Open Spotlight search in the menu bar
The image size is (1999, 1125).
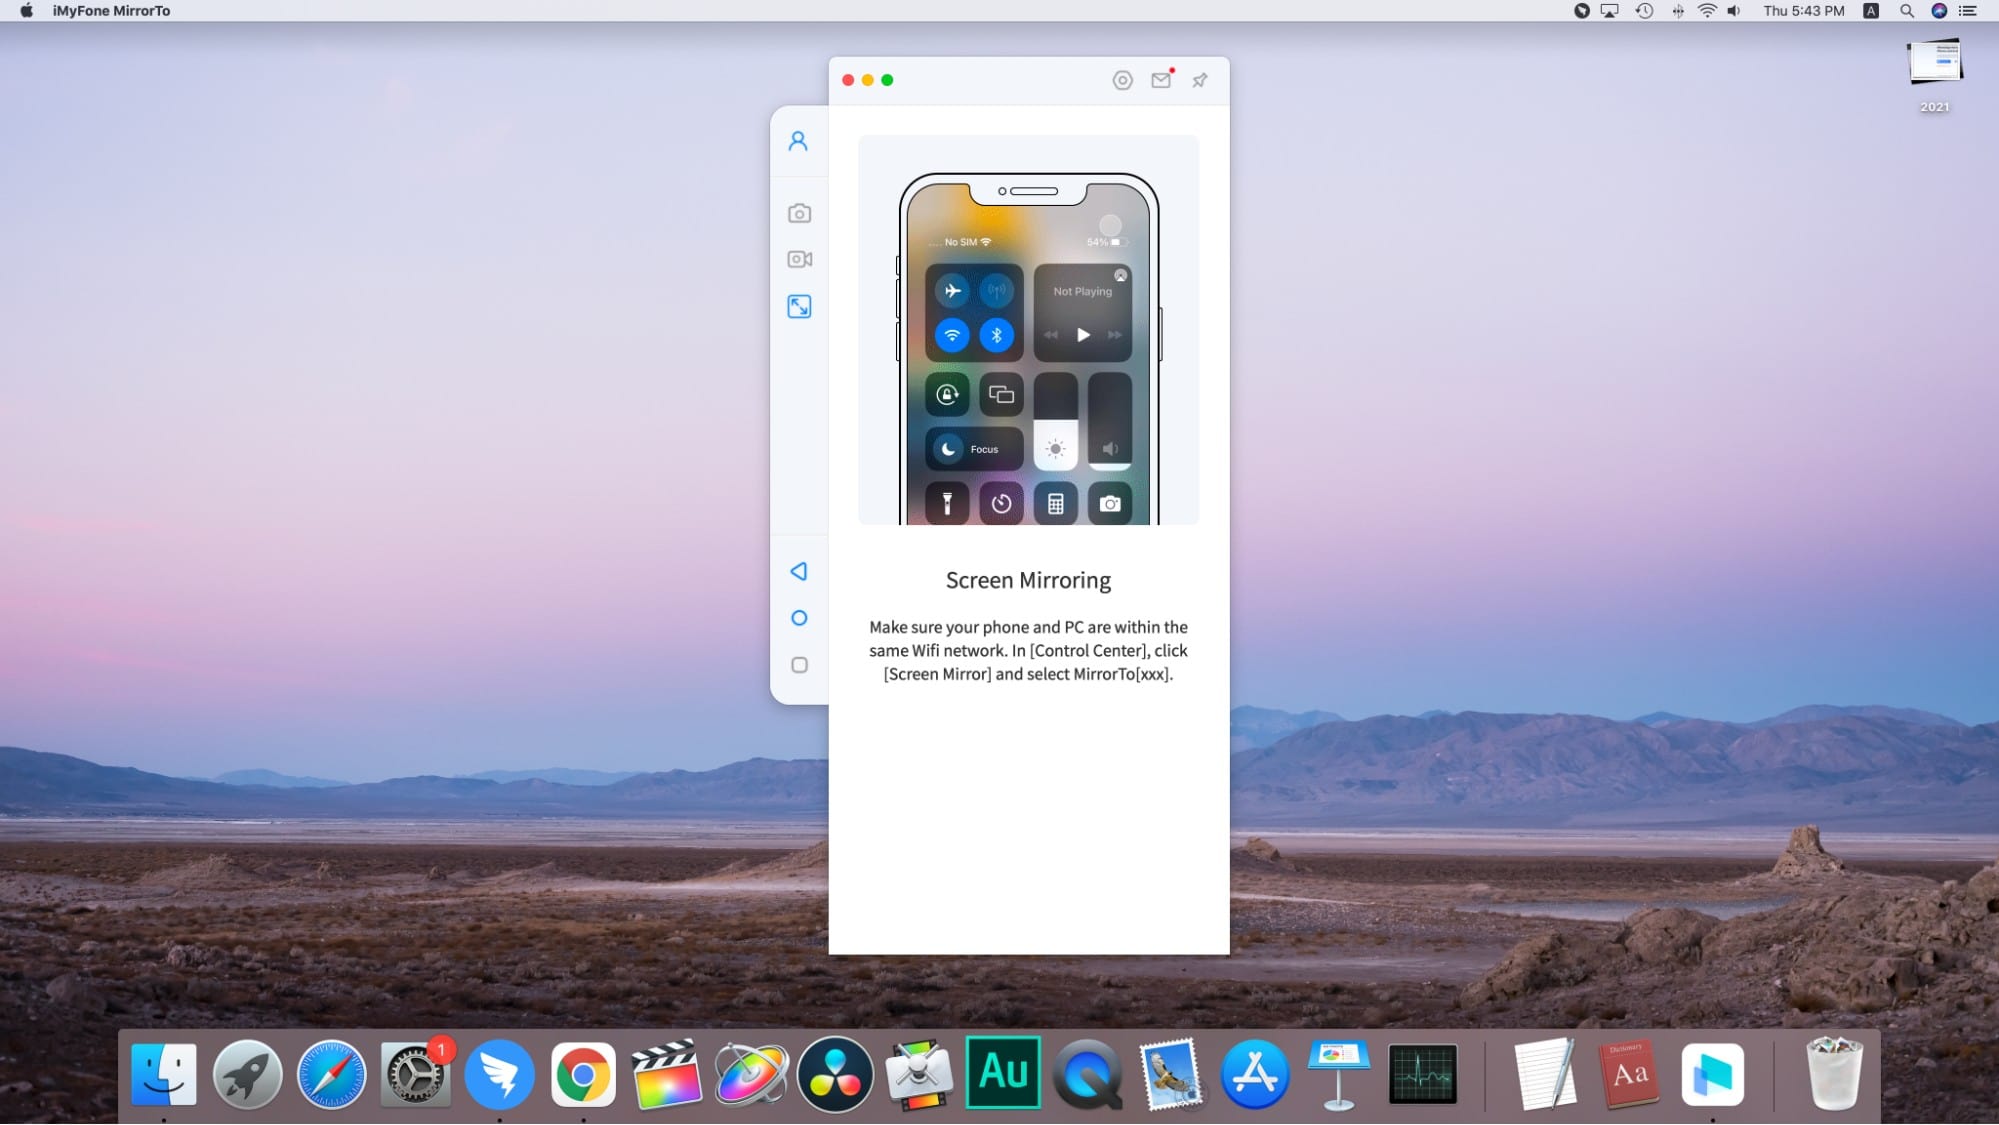1906,11
